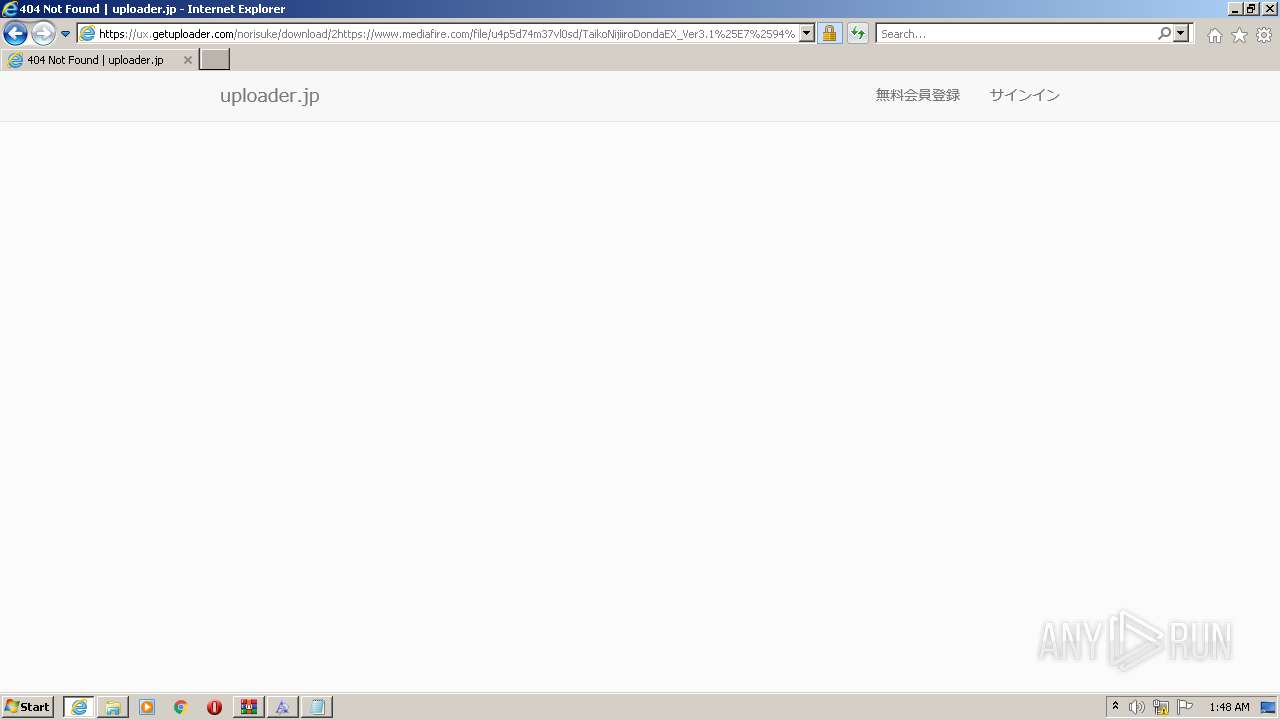Open a new blank tab
Viewport: 1280px width, 720px height.
tap(215, 60)
